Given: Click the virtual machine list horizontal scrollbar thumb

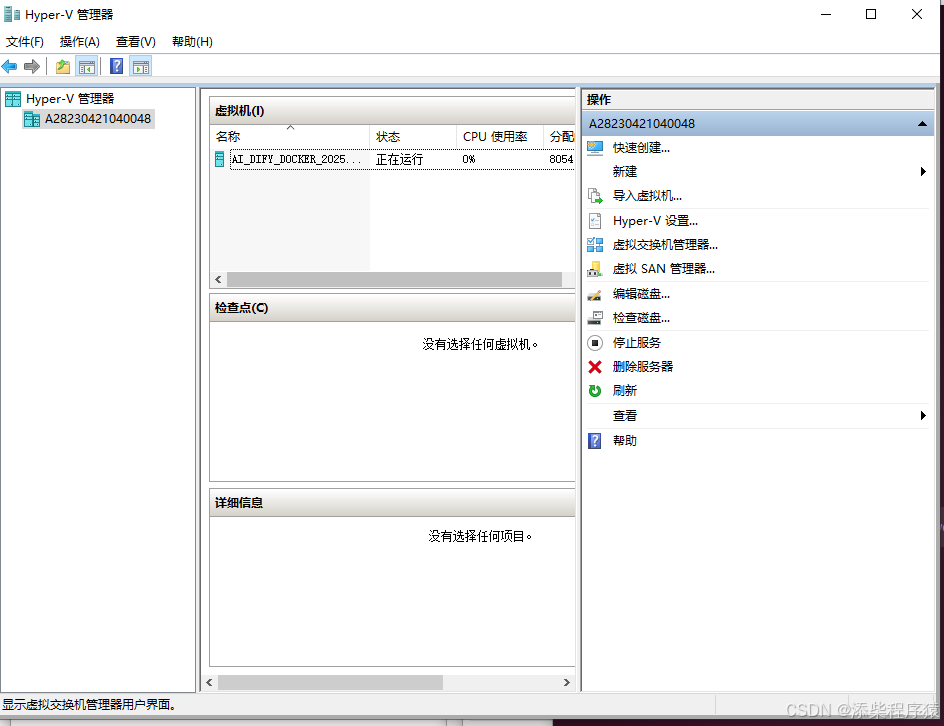Looking at the screenshot, I should point(394,279).
